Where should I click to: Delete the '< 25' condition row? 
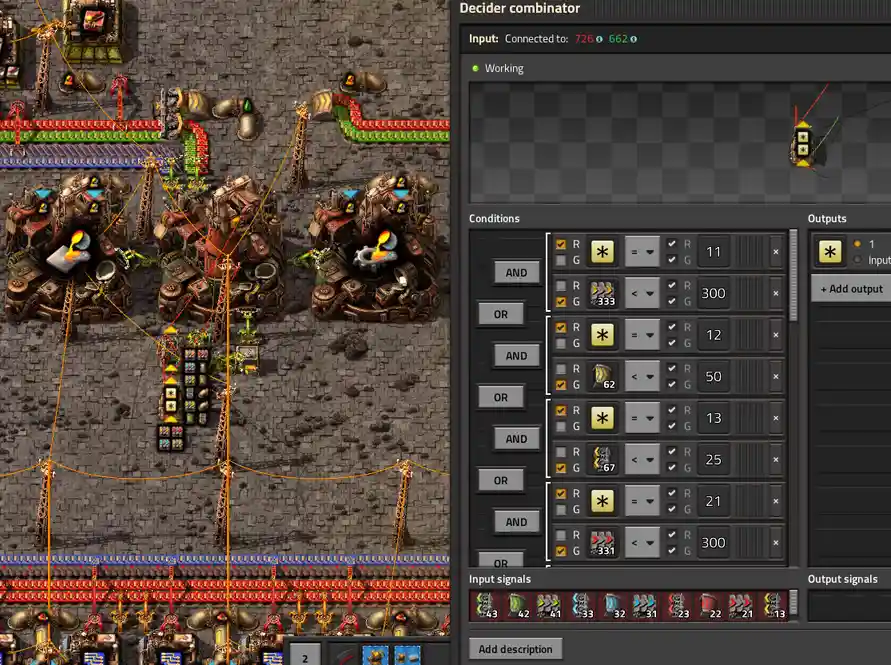pyautogui.click(x=776, y=459)
